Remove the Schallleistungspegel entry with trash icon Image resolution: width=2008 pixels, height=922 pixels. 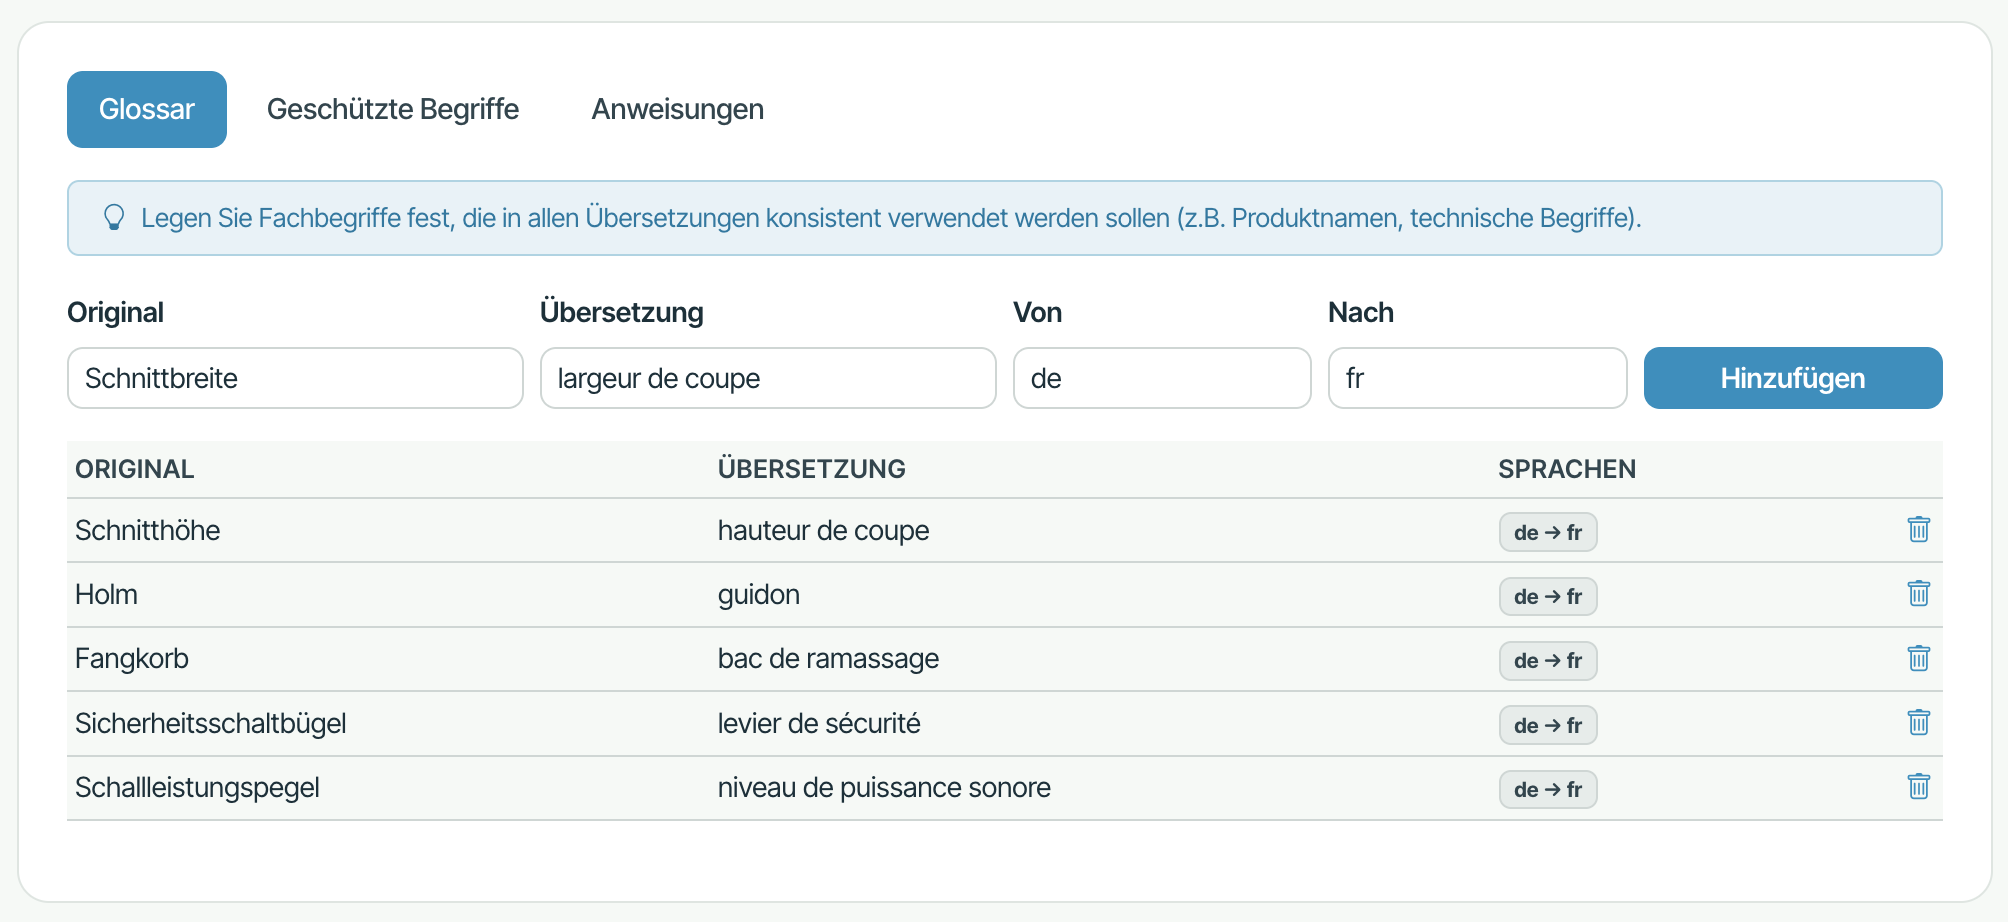tap(1918, 787)
